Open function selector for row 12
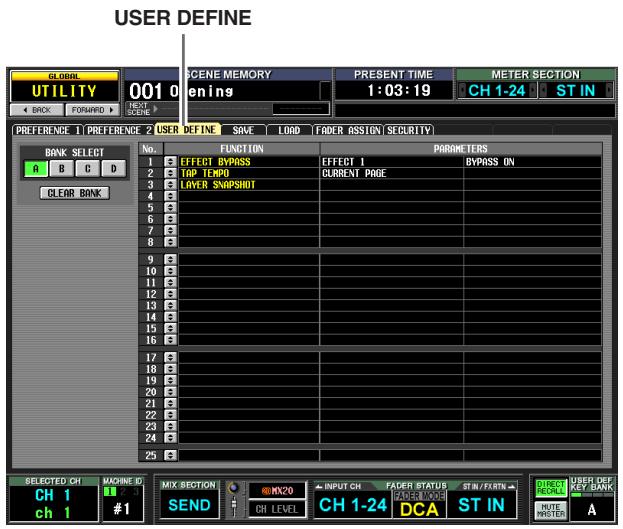Screen dimensions: 623x529 tap(170, 294)
